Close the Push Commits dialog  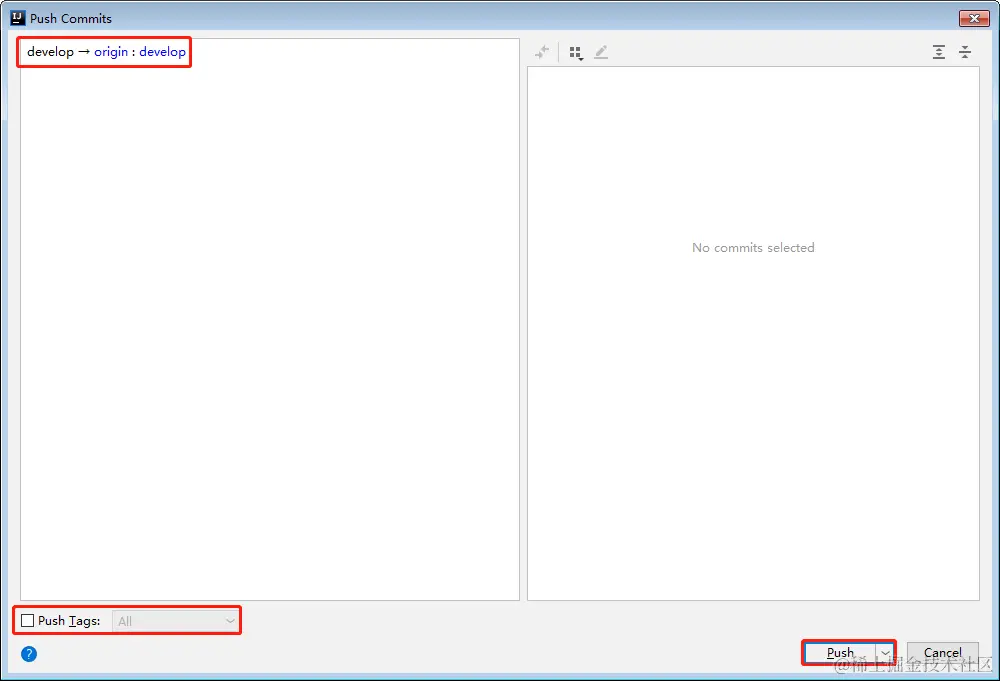tap(974, 18)
